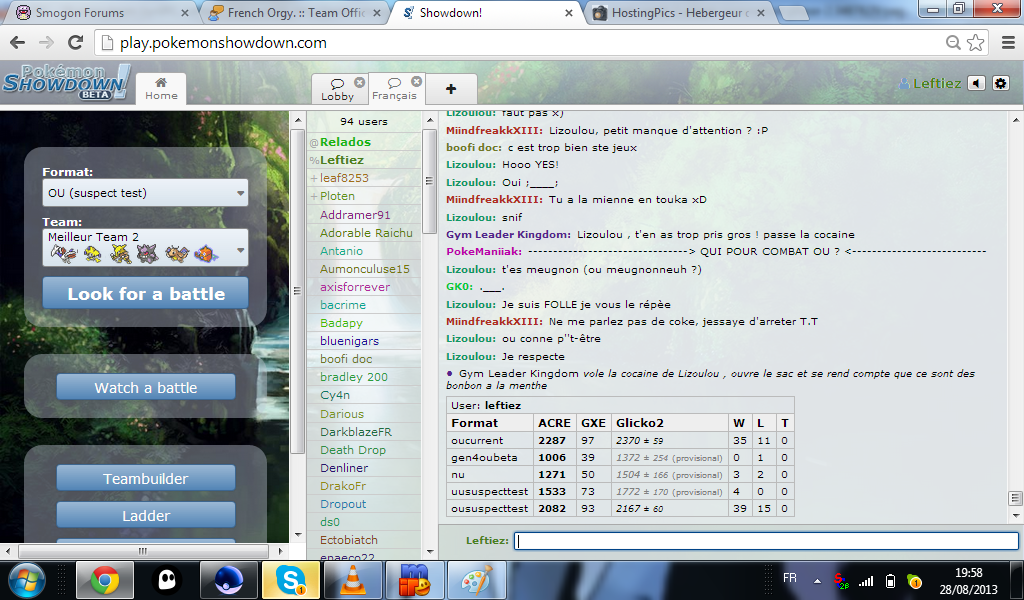Open a new browser tab

(x=793, y=13)
